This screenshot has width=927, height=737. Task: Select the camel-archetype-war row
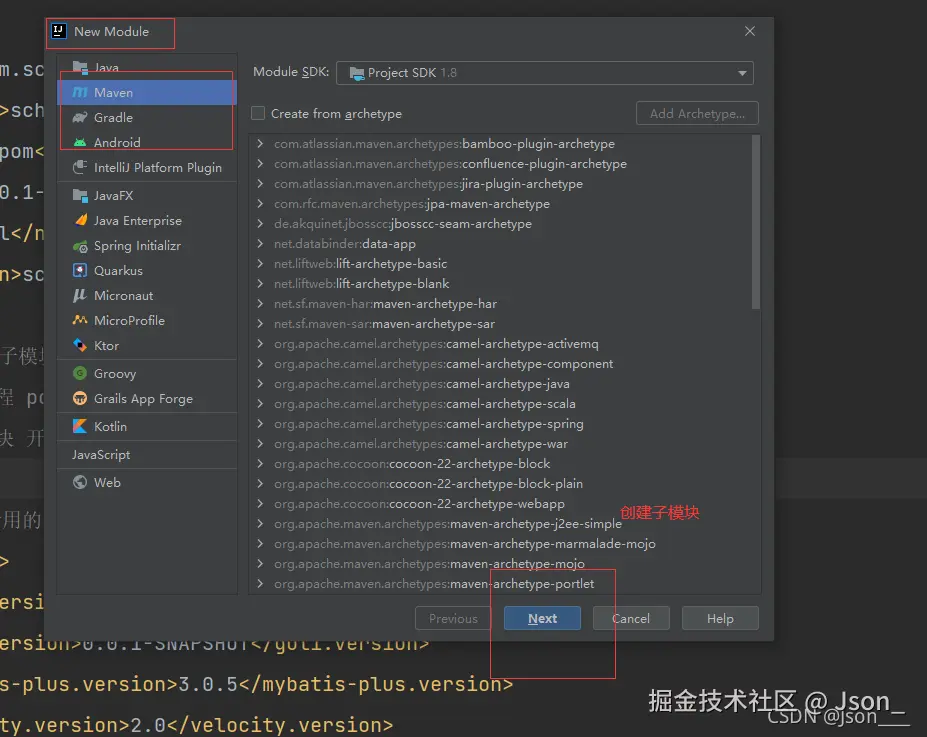501,444
